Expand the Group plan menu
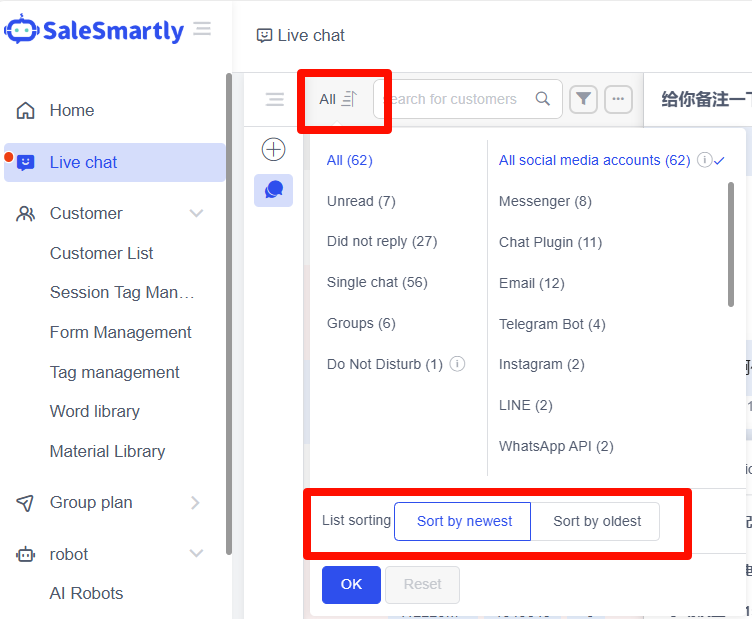Image resolution: width=752 pixels, height=619 pixels. [x=195, y=502]
